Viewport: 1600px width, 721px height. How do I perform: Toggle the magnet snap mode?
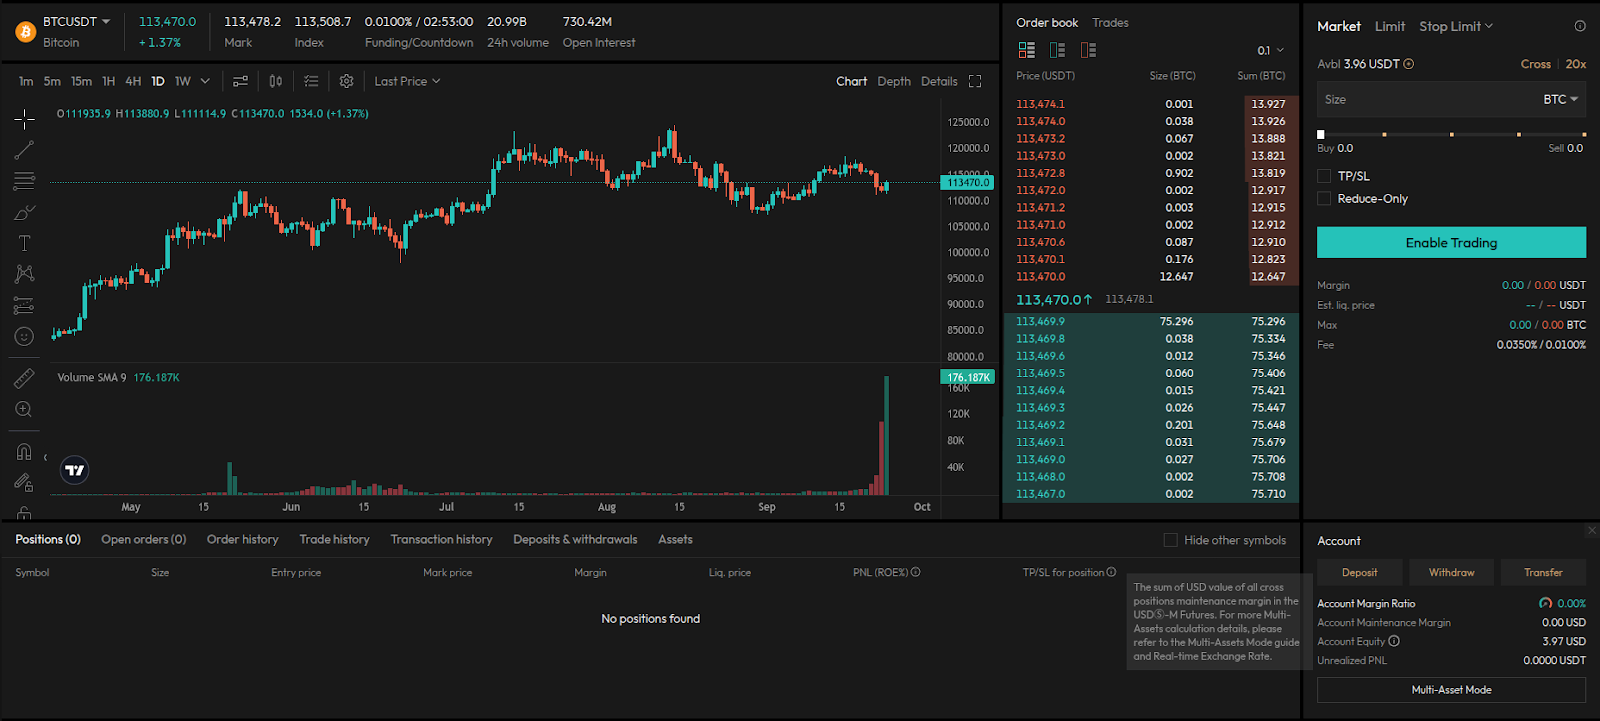click(24, 451)
